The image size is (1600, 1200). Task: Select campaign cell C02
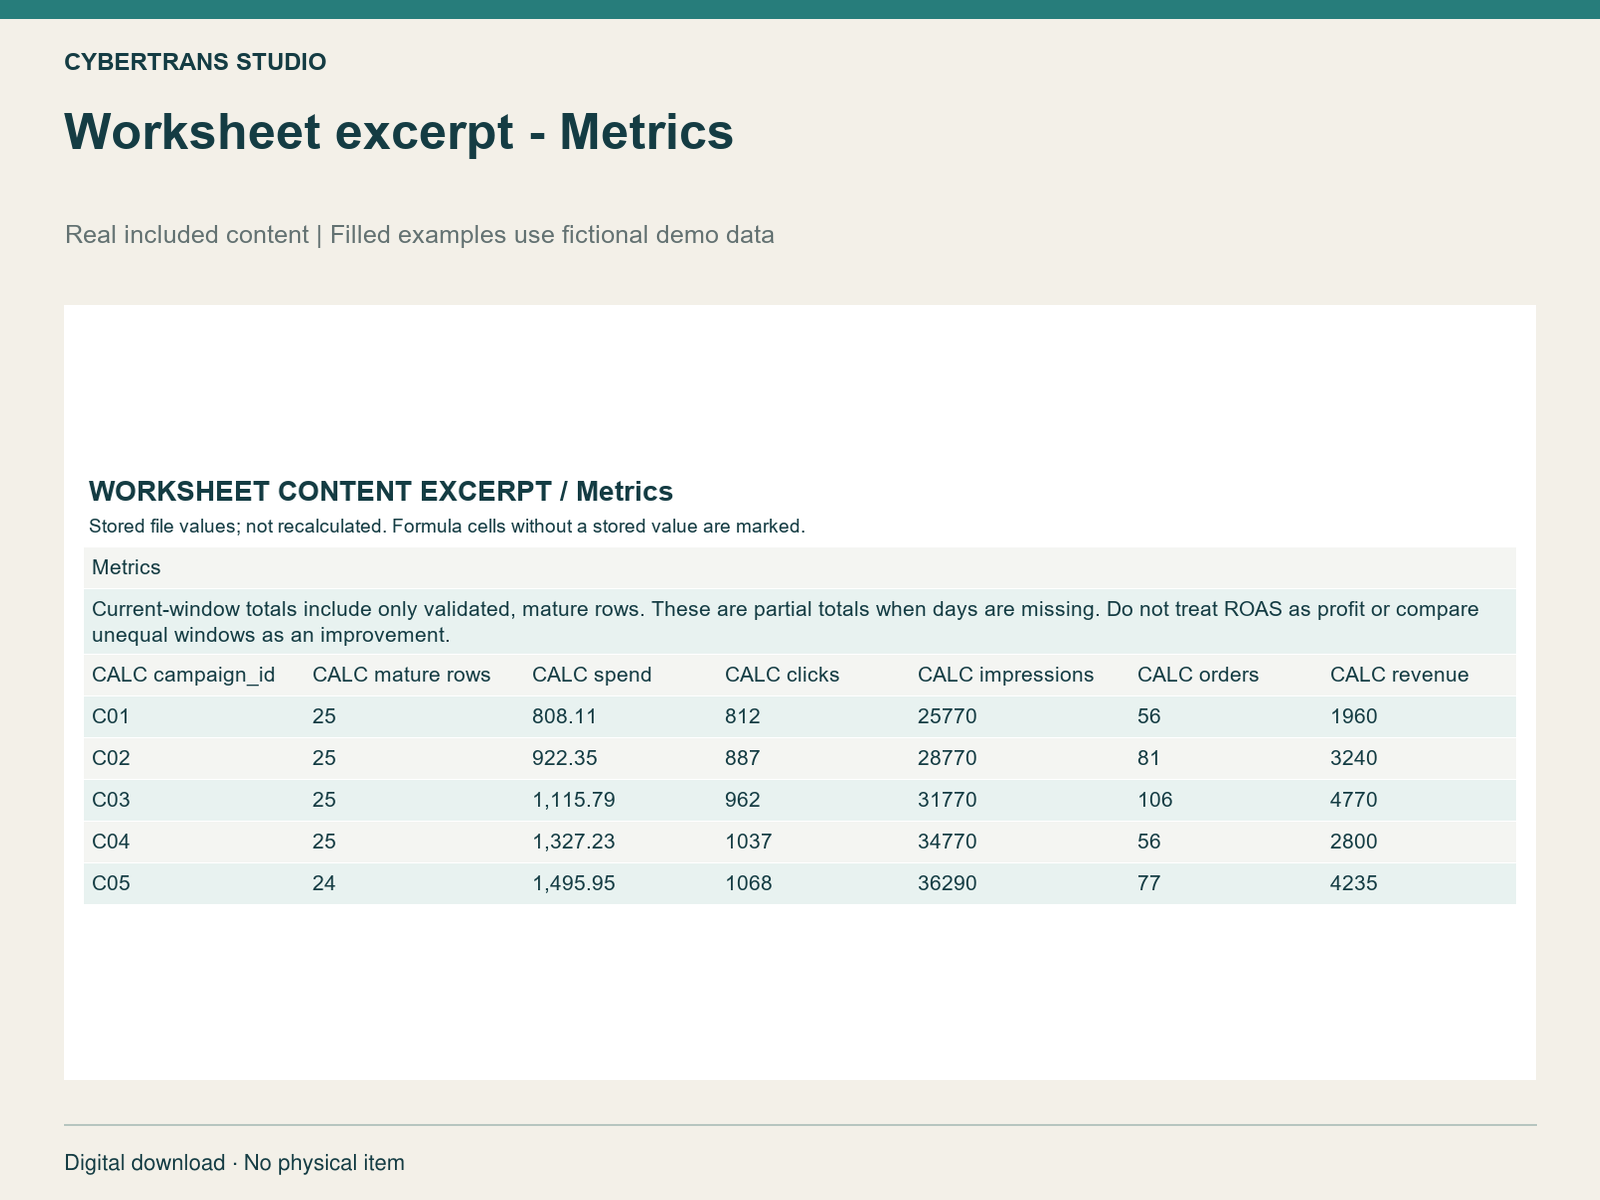point(111,758)
